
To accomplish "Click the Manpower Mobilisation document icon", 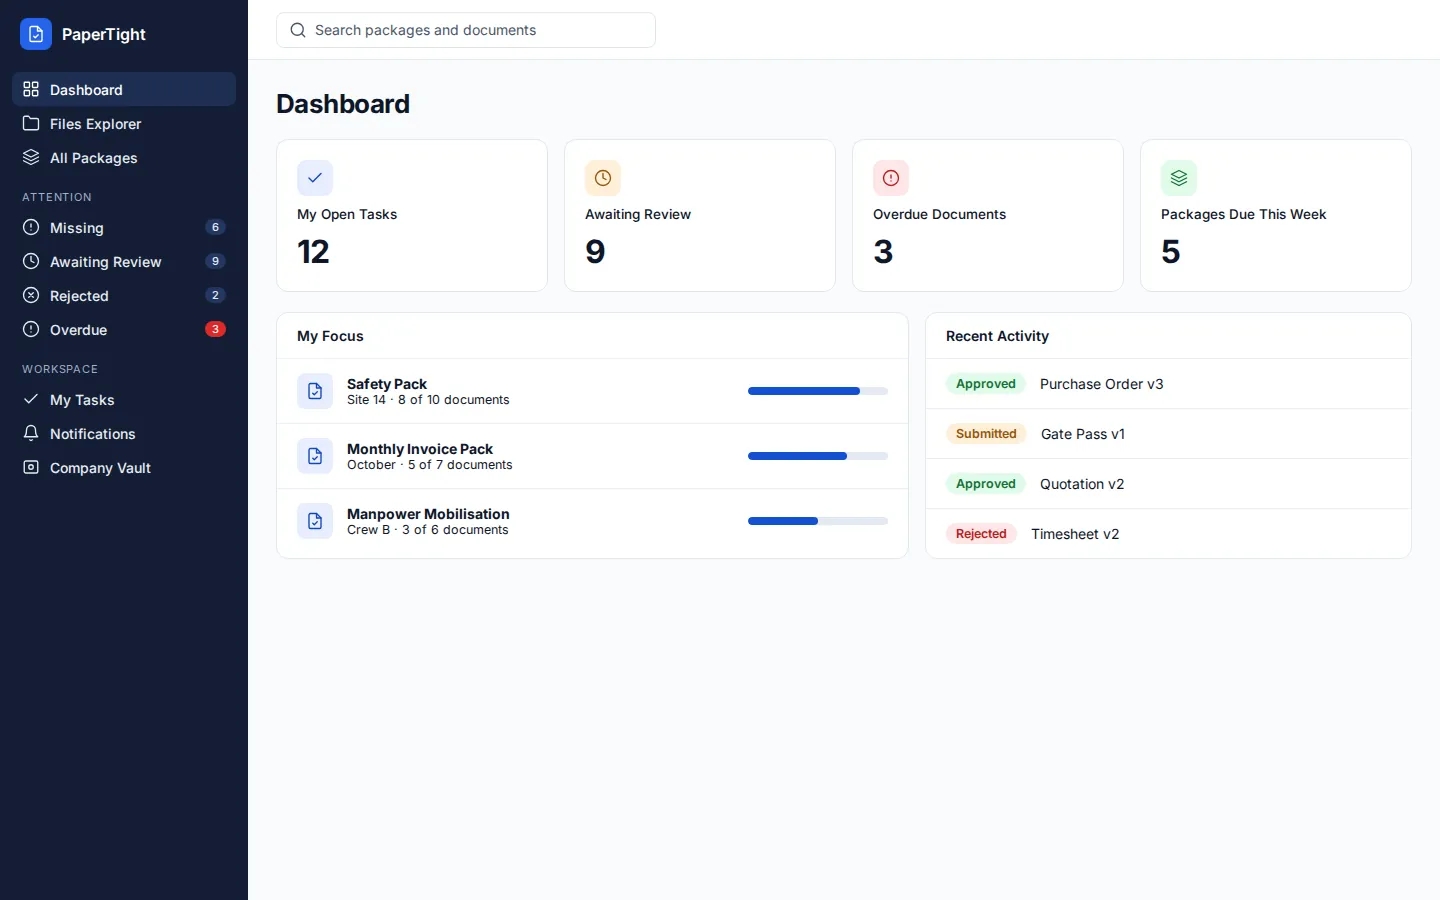I will pyautogui.click(x=315, y=521).
